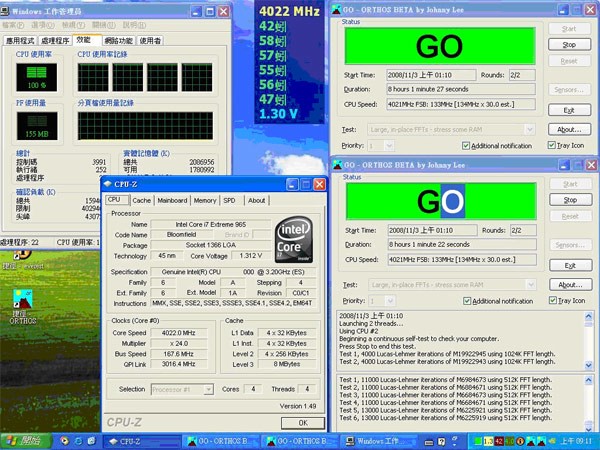
Task: Select Windows 工作 Task Manager taskbar button
Action: pos(379,442)
